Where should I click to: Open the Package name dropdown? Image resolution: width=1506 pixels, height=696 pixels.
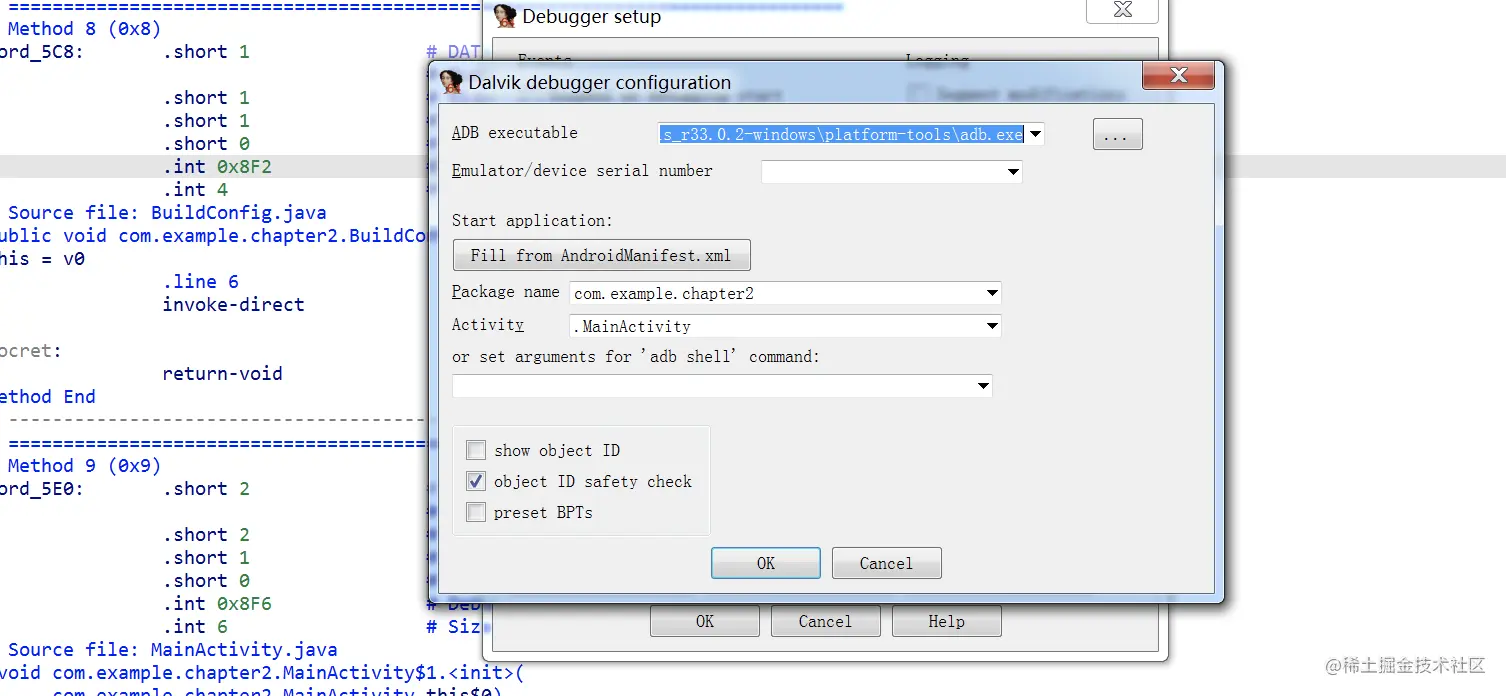click(x=991, y=293)
